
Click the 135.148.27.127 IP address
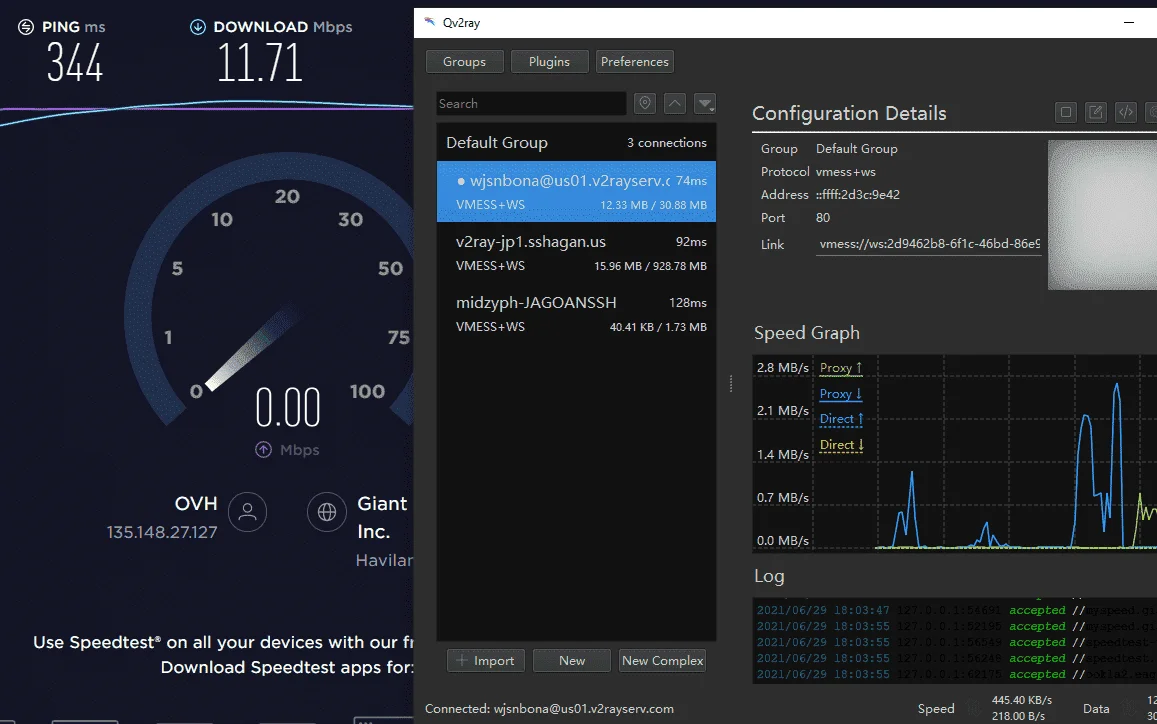(x=162, y=532)
